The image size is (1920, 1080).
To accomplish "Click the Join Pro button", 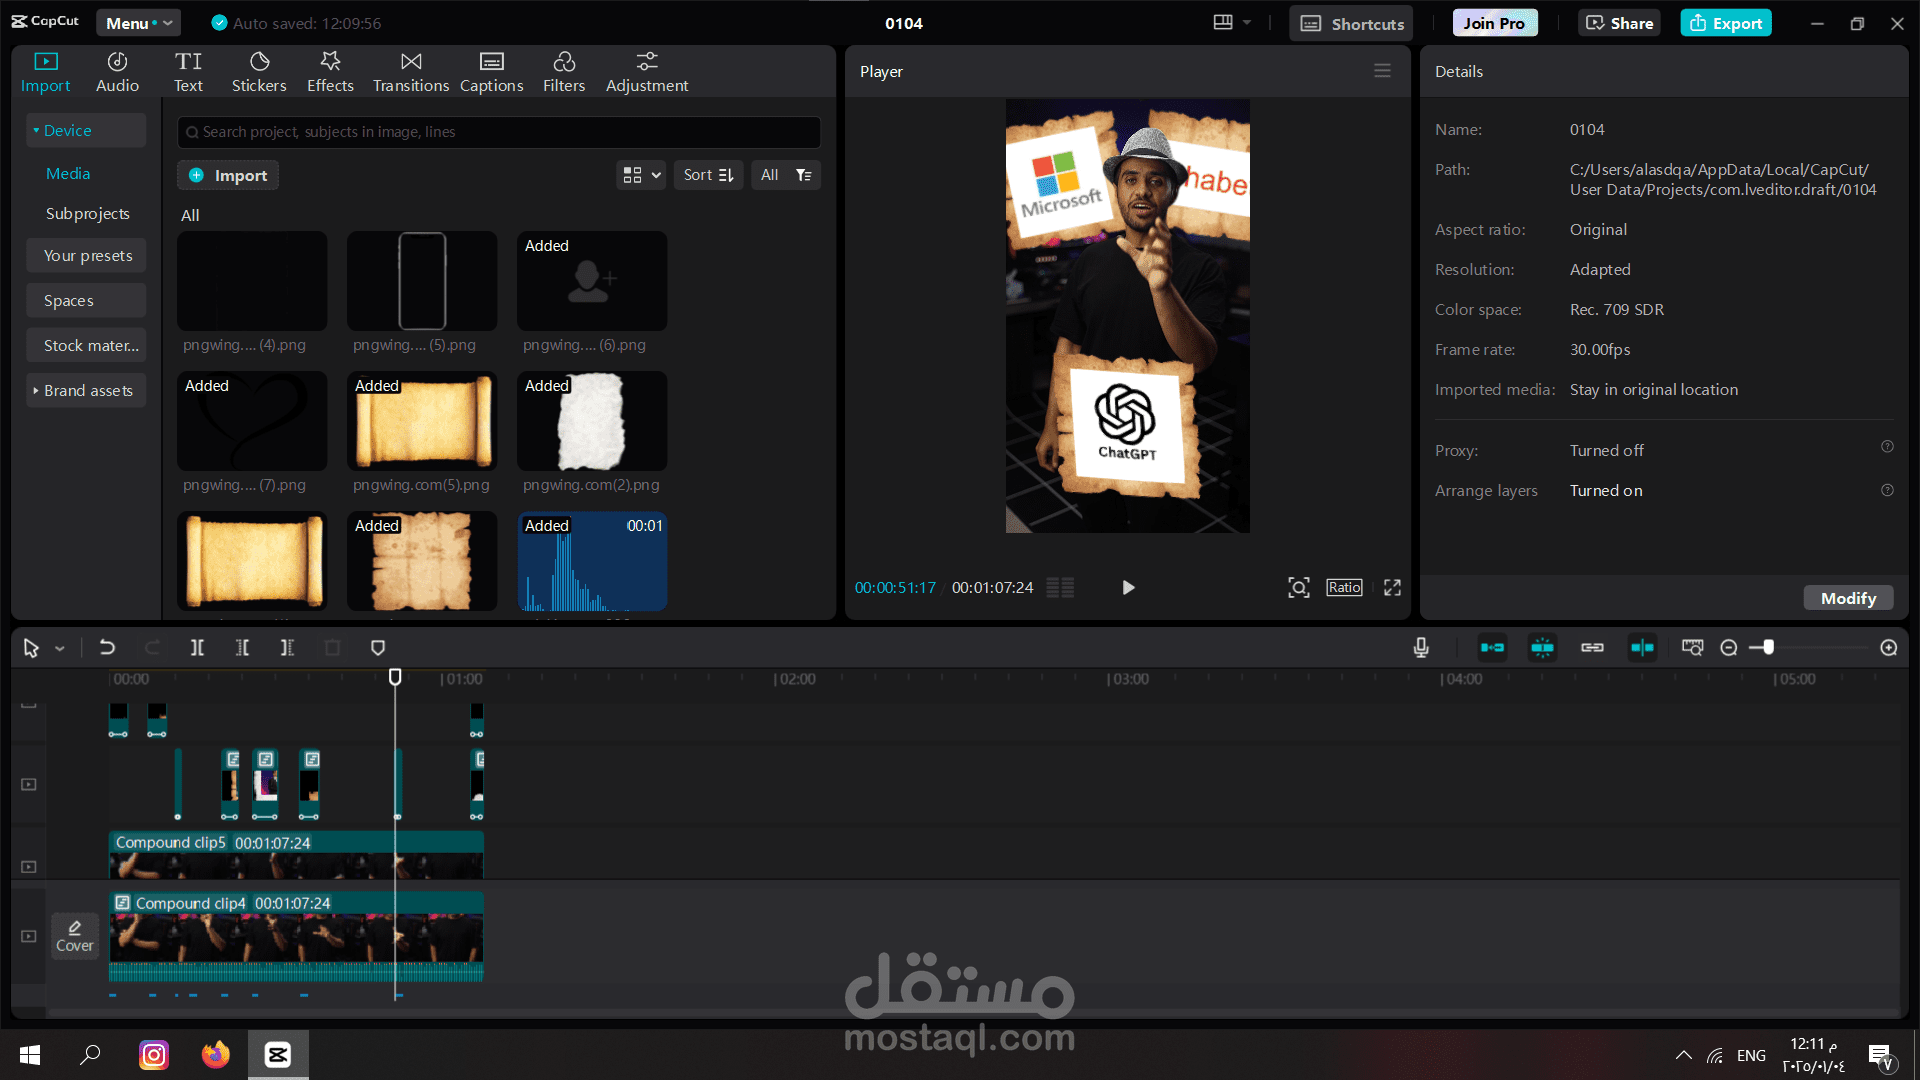I will click(1494, 23).
